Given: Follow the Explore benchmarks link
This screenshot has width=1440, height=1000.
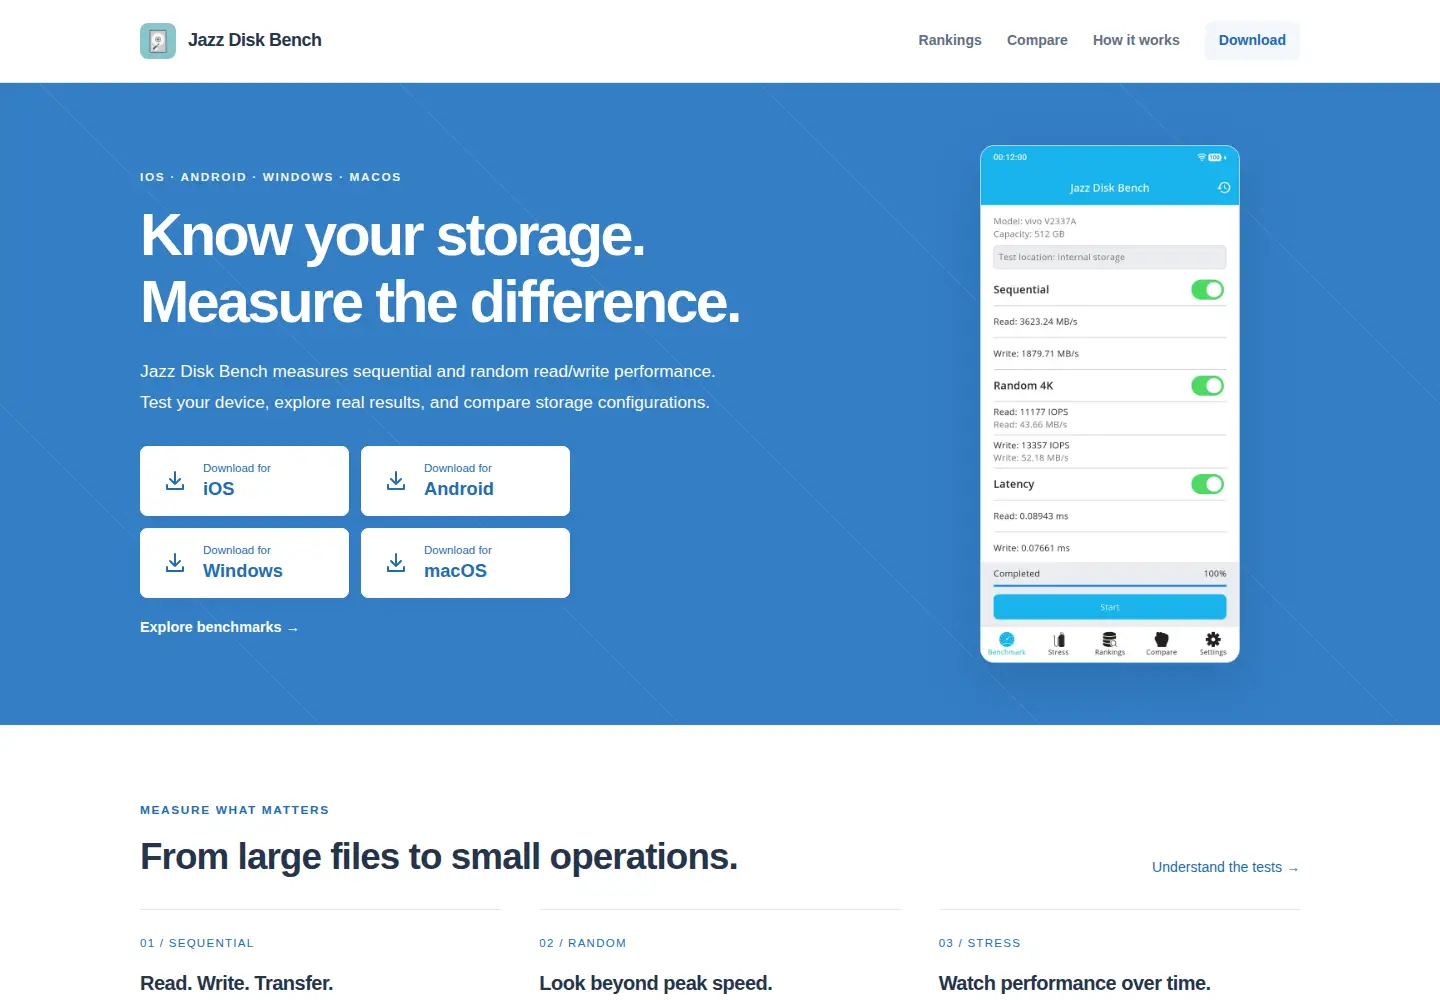Looking at the screenshot, I should pos(219,627).
